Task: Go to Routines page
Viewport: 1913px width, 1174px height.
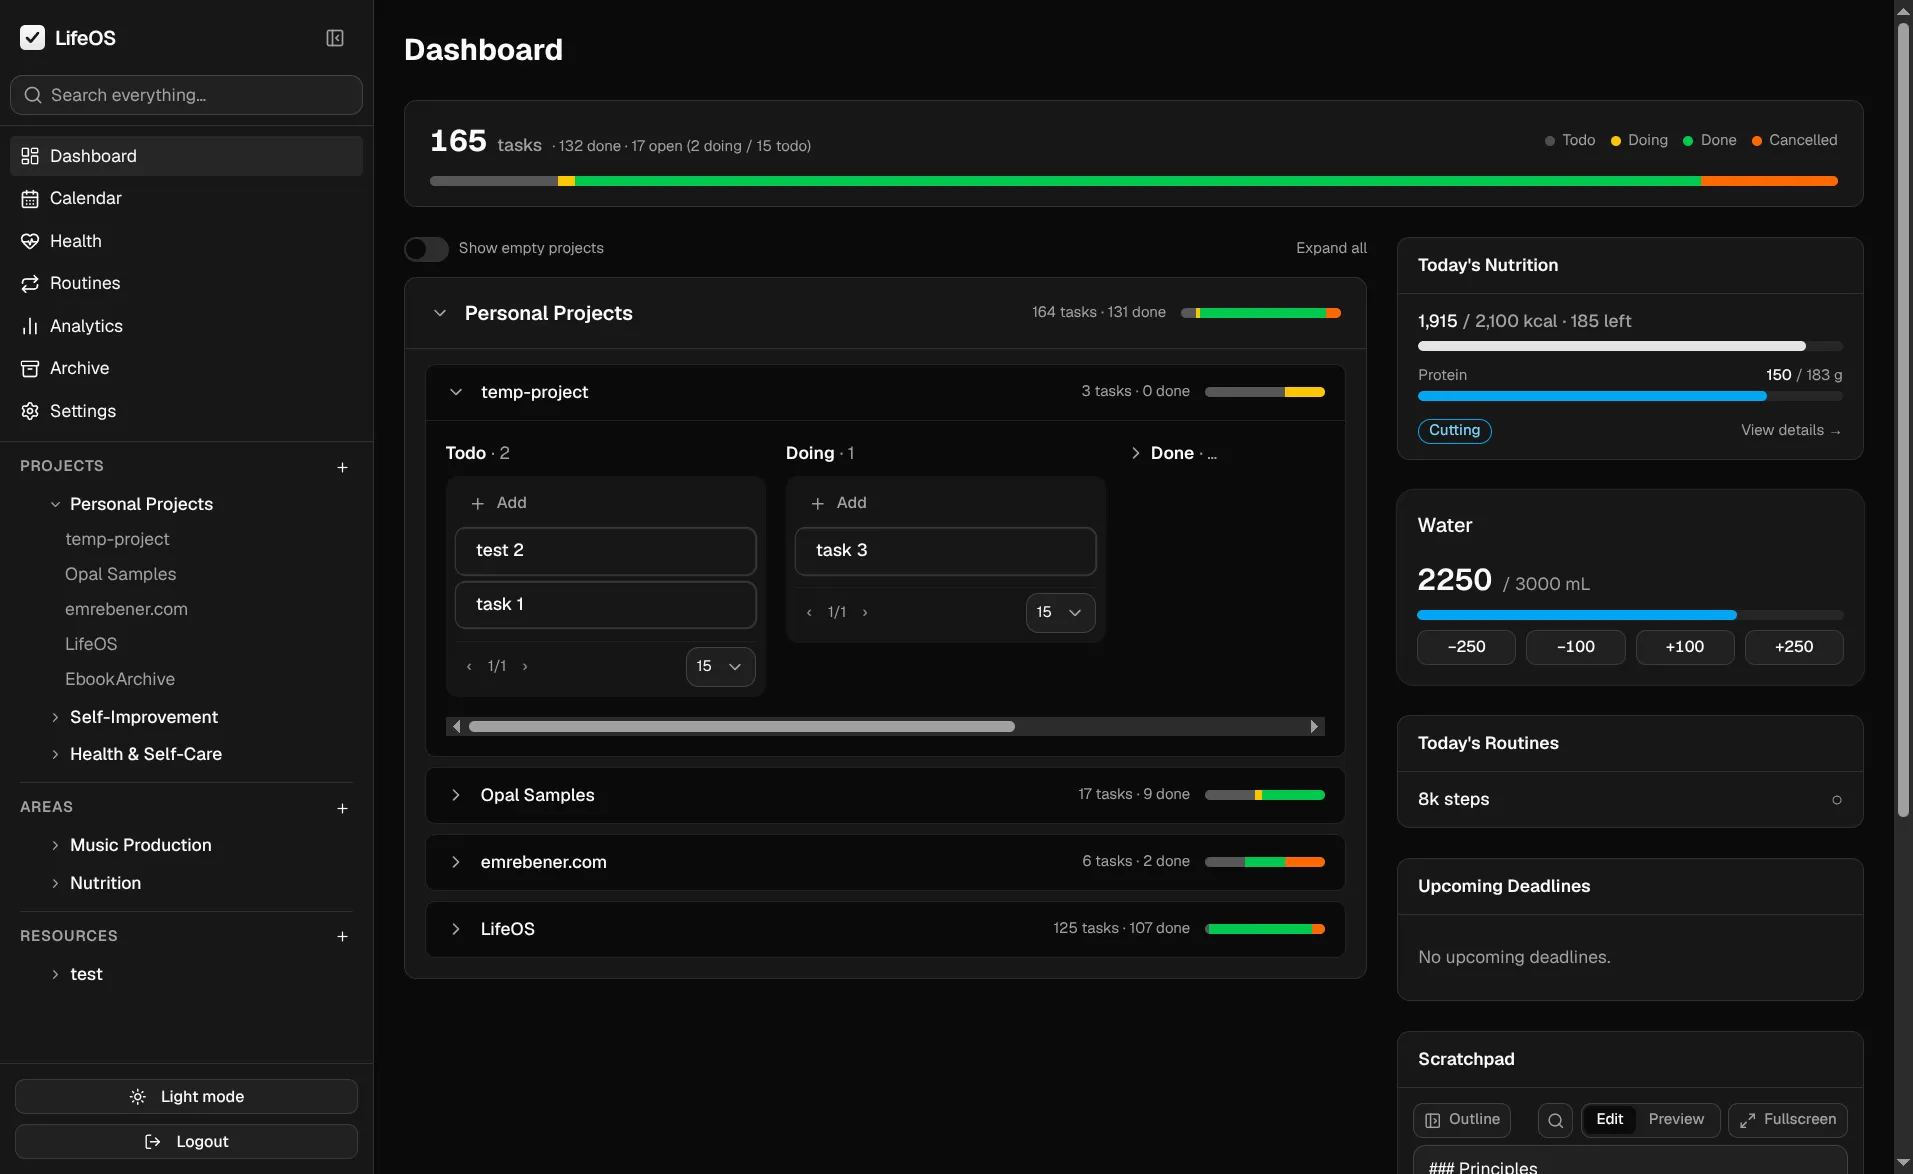Action: (186, 283)
